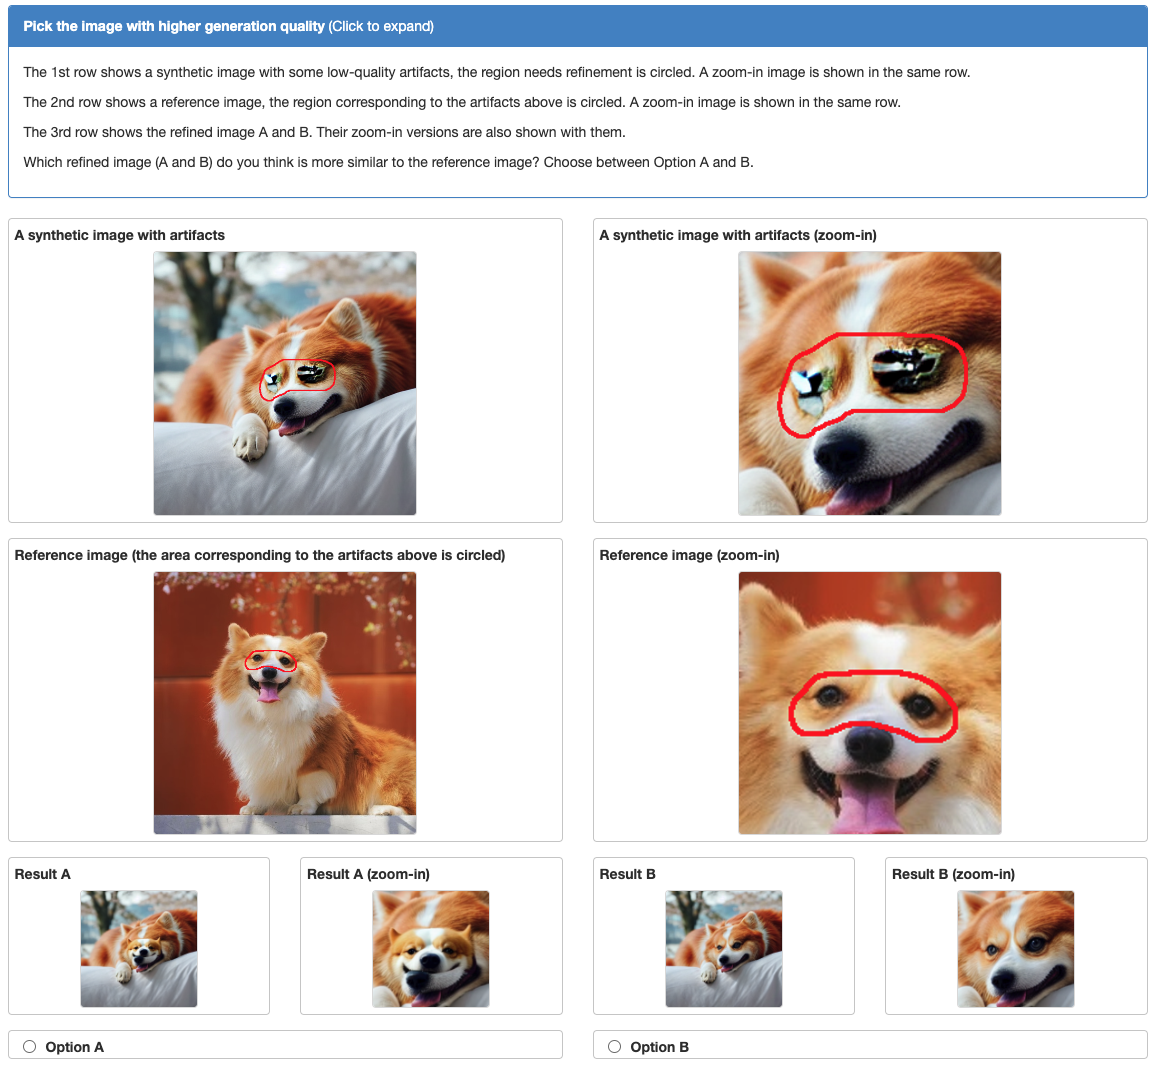Click the 'Result B (zoom-in)' caption
The height and width of the screenshot is (1066, 1156).
pos(953,874)
